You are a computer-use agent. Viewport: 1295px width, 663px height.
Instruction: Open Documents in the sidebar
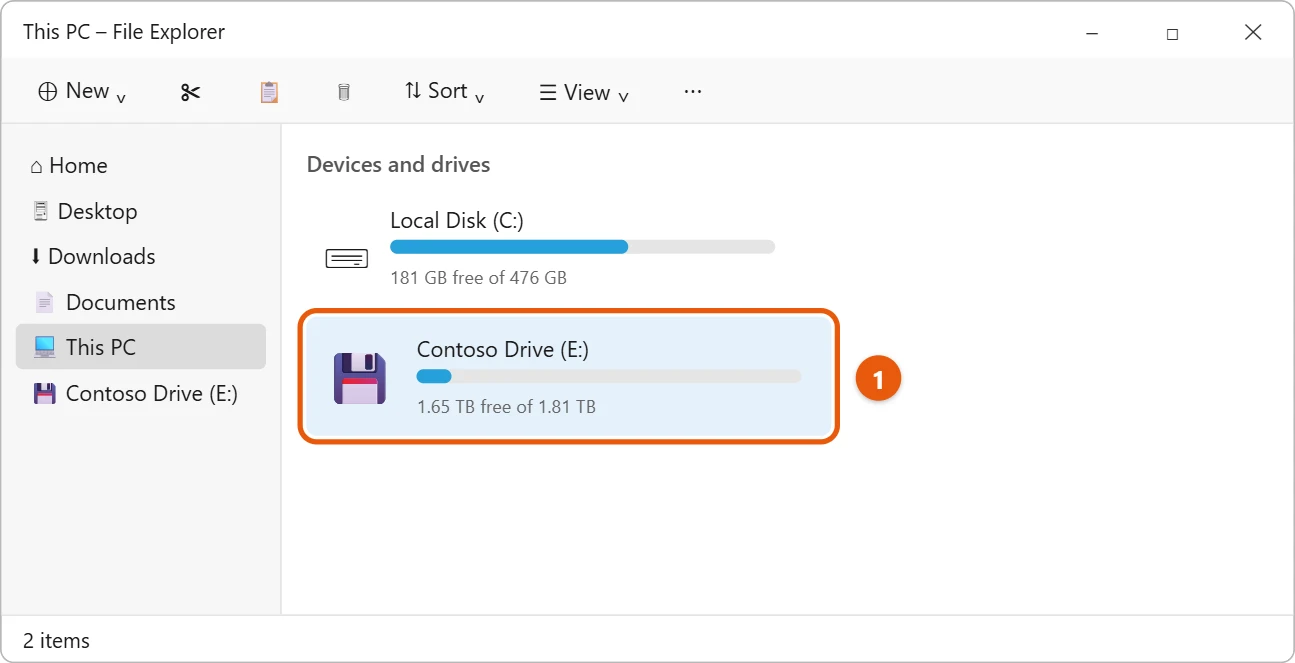coord(141,302)
